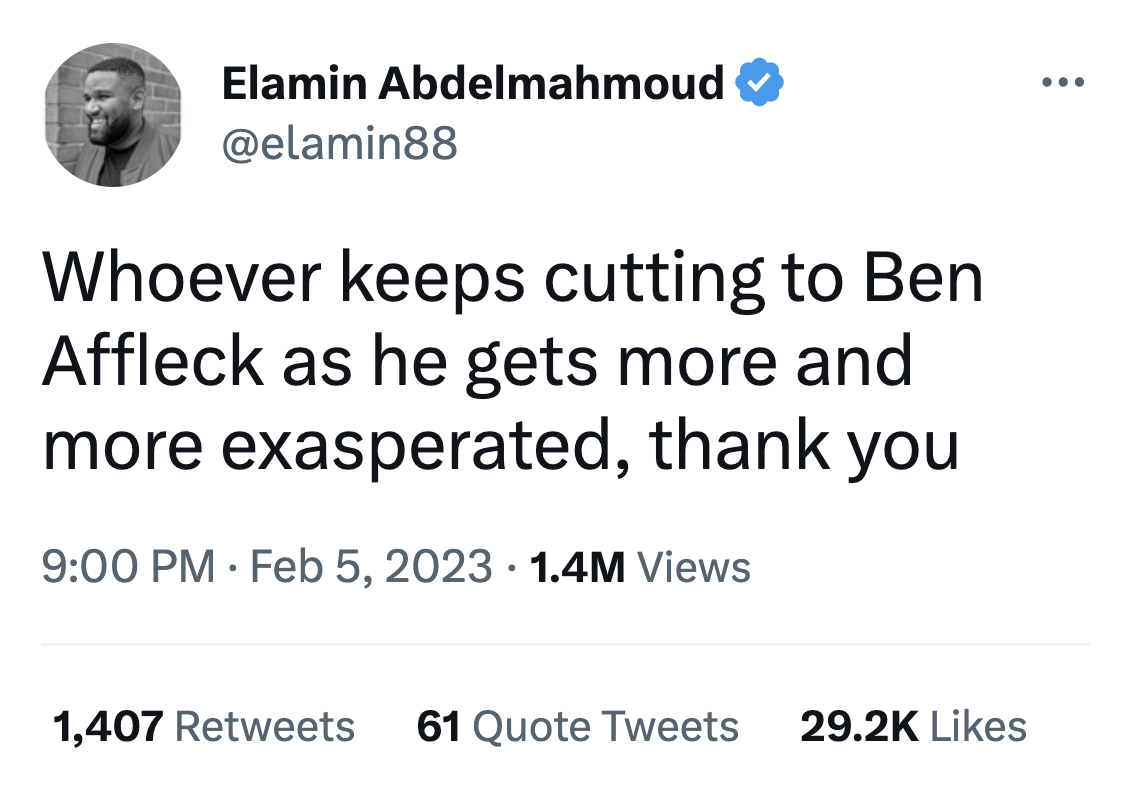Open Elamin Abdelmahmoud's profile picture
Screen dimensions: 1134x802
pyautogui.click(x=113, y=115)
